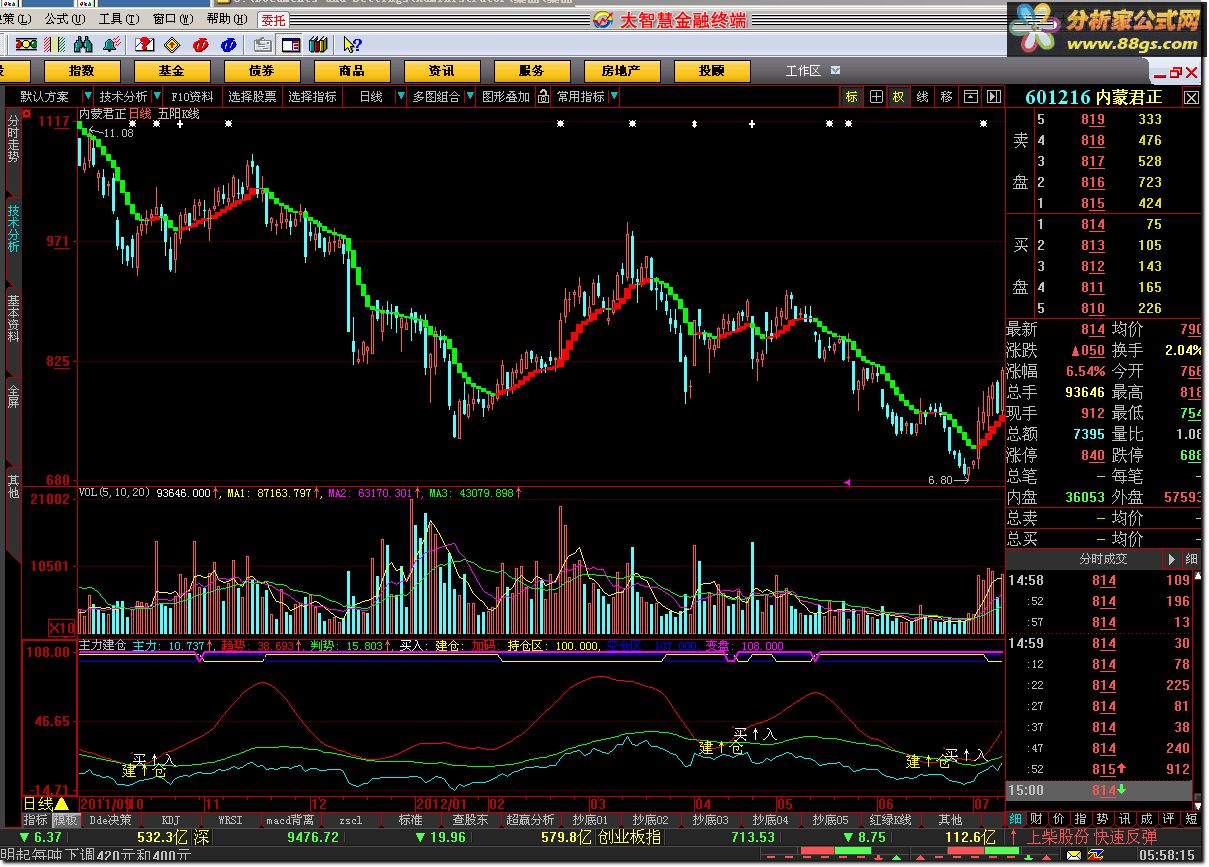
Task: Click the 日线 yellow triangle period selector
Action: [x=46, y=803]
